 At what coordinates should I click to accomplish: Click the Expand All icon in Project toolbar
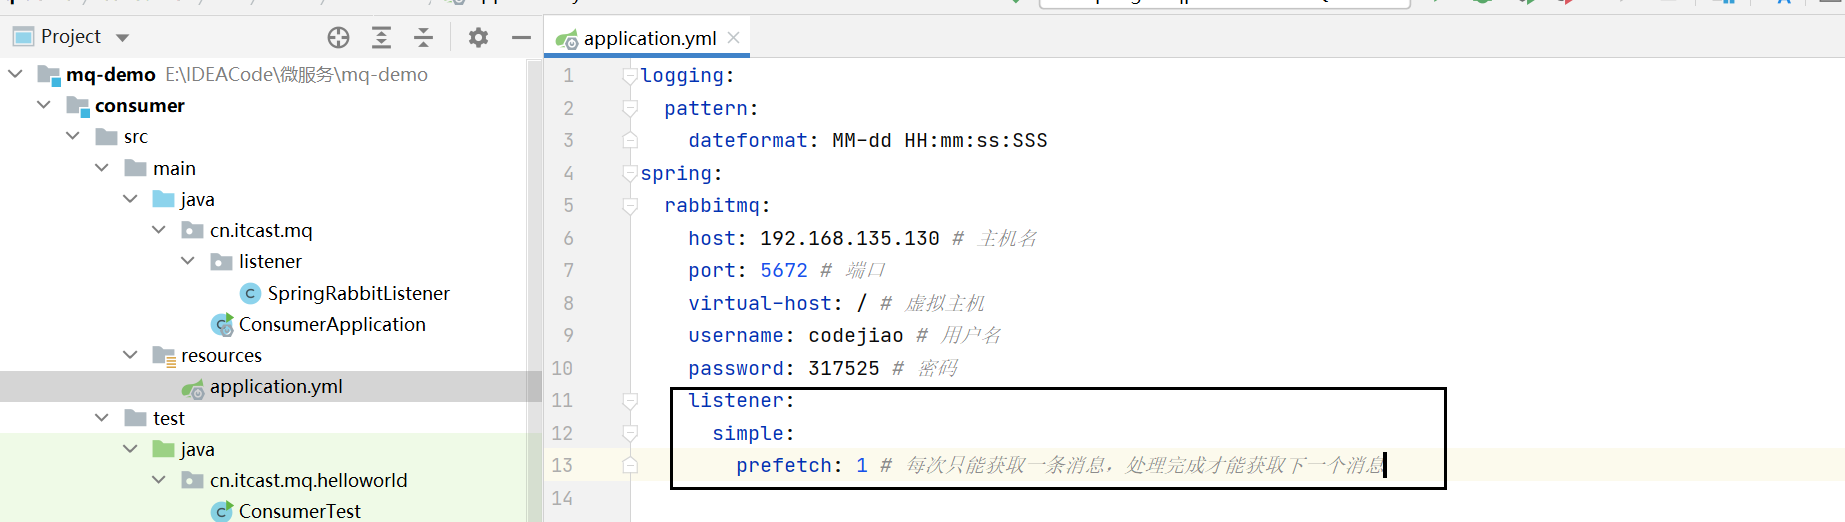(x=381, y=38)
